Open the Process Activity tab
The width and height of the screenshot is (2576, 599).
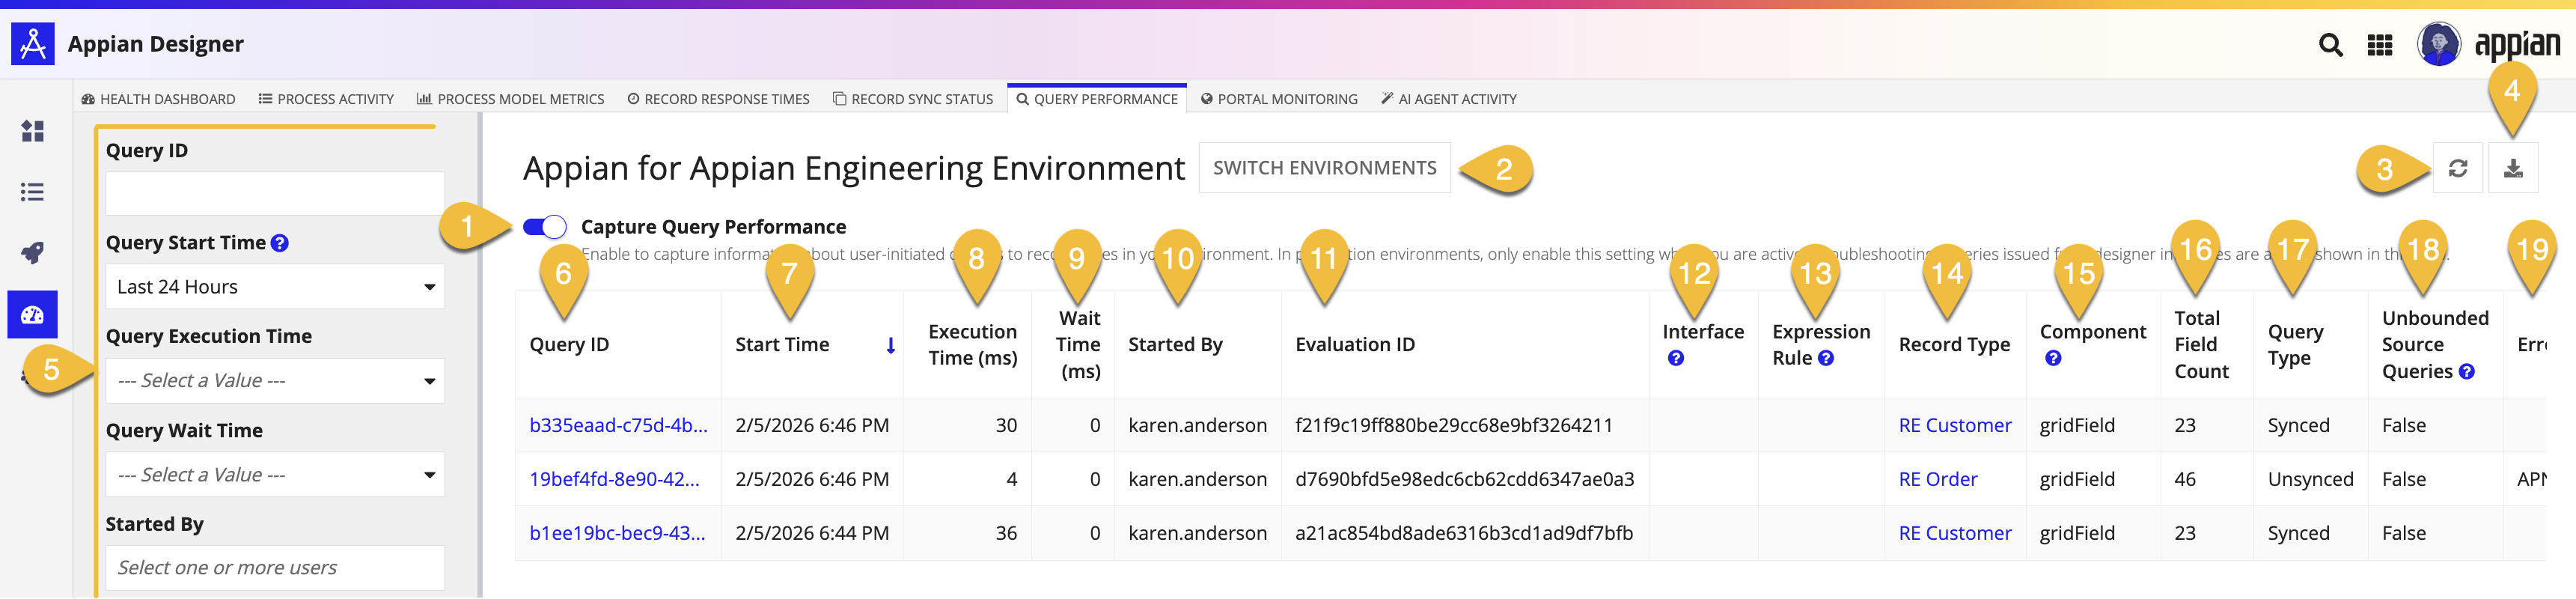[x=326, y=99]
